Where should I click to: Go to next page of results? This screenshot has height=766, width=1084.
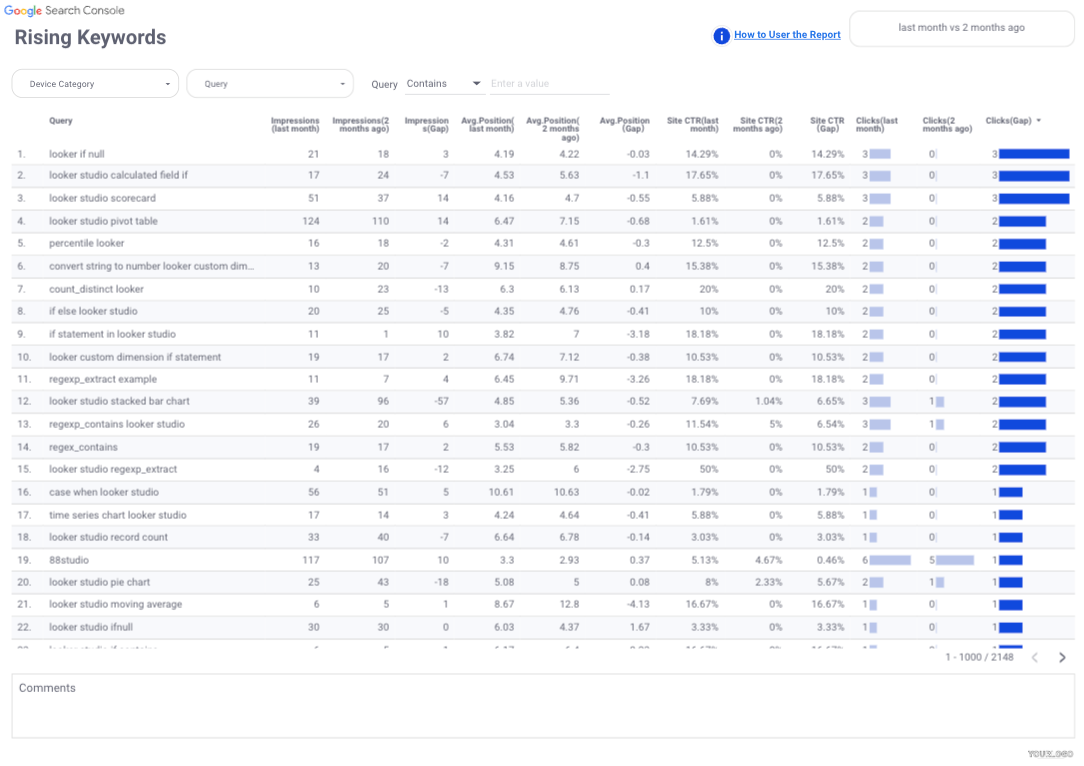1062,657
